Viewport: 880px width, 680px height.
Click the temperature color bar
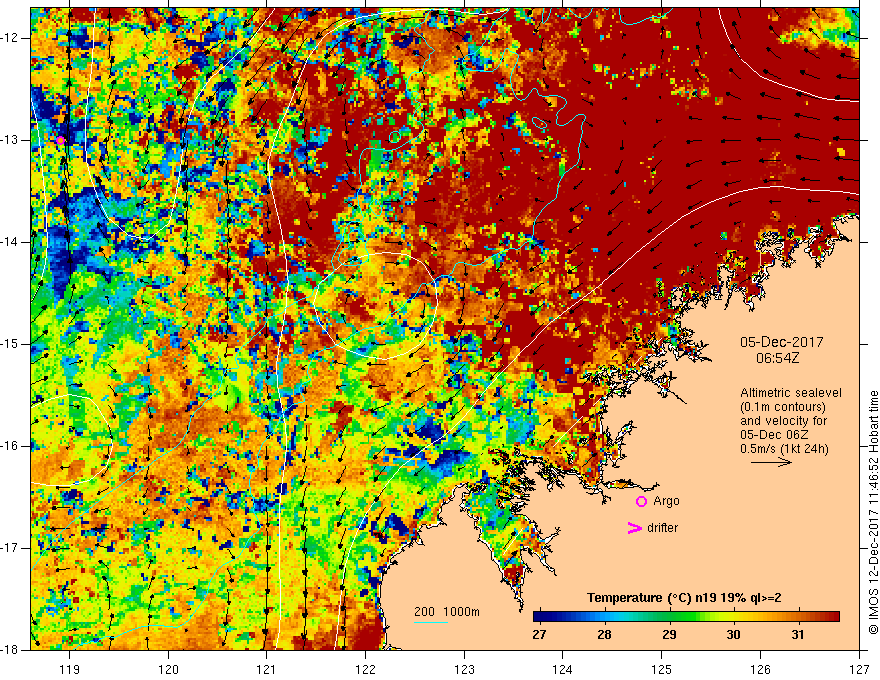686,617
